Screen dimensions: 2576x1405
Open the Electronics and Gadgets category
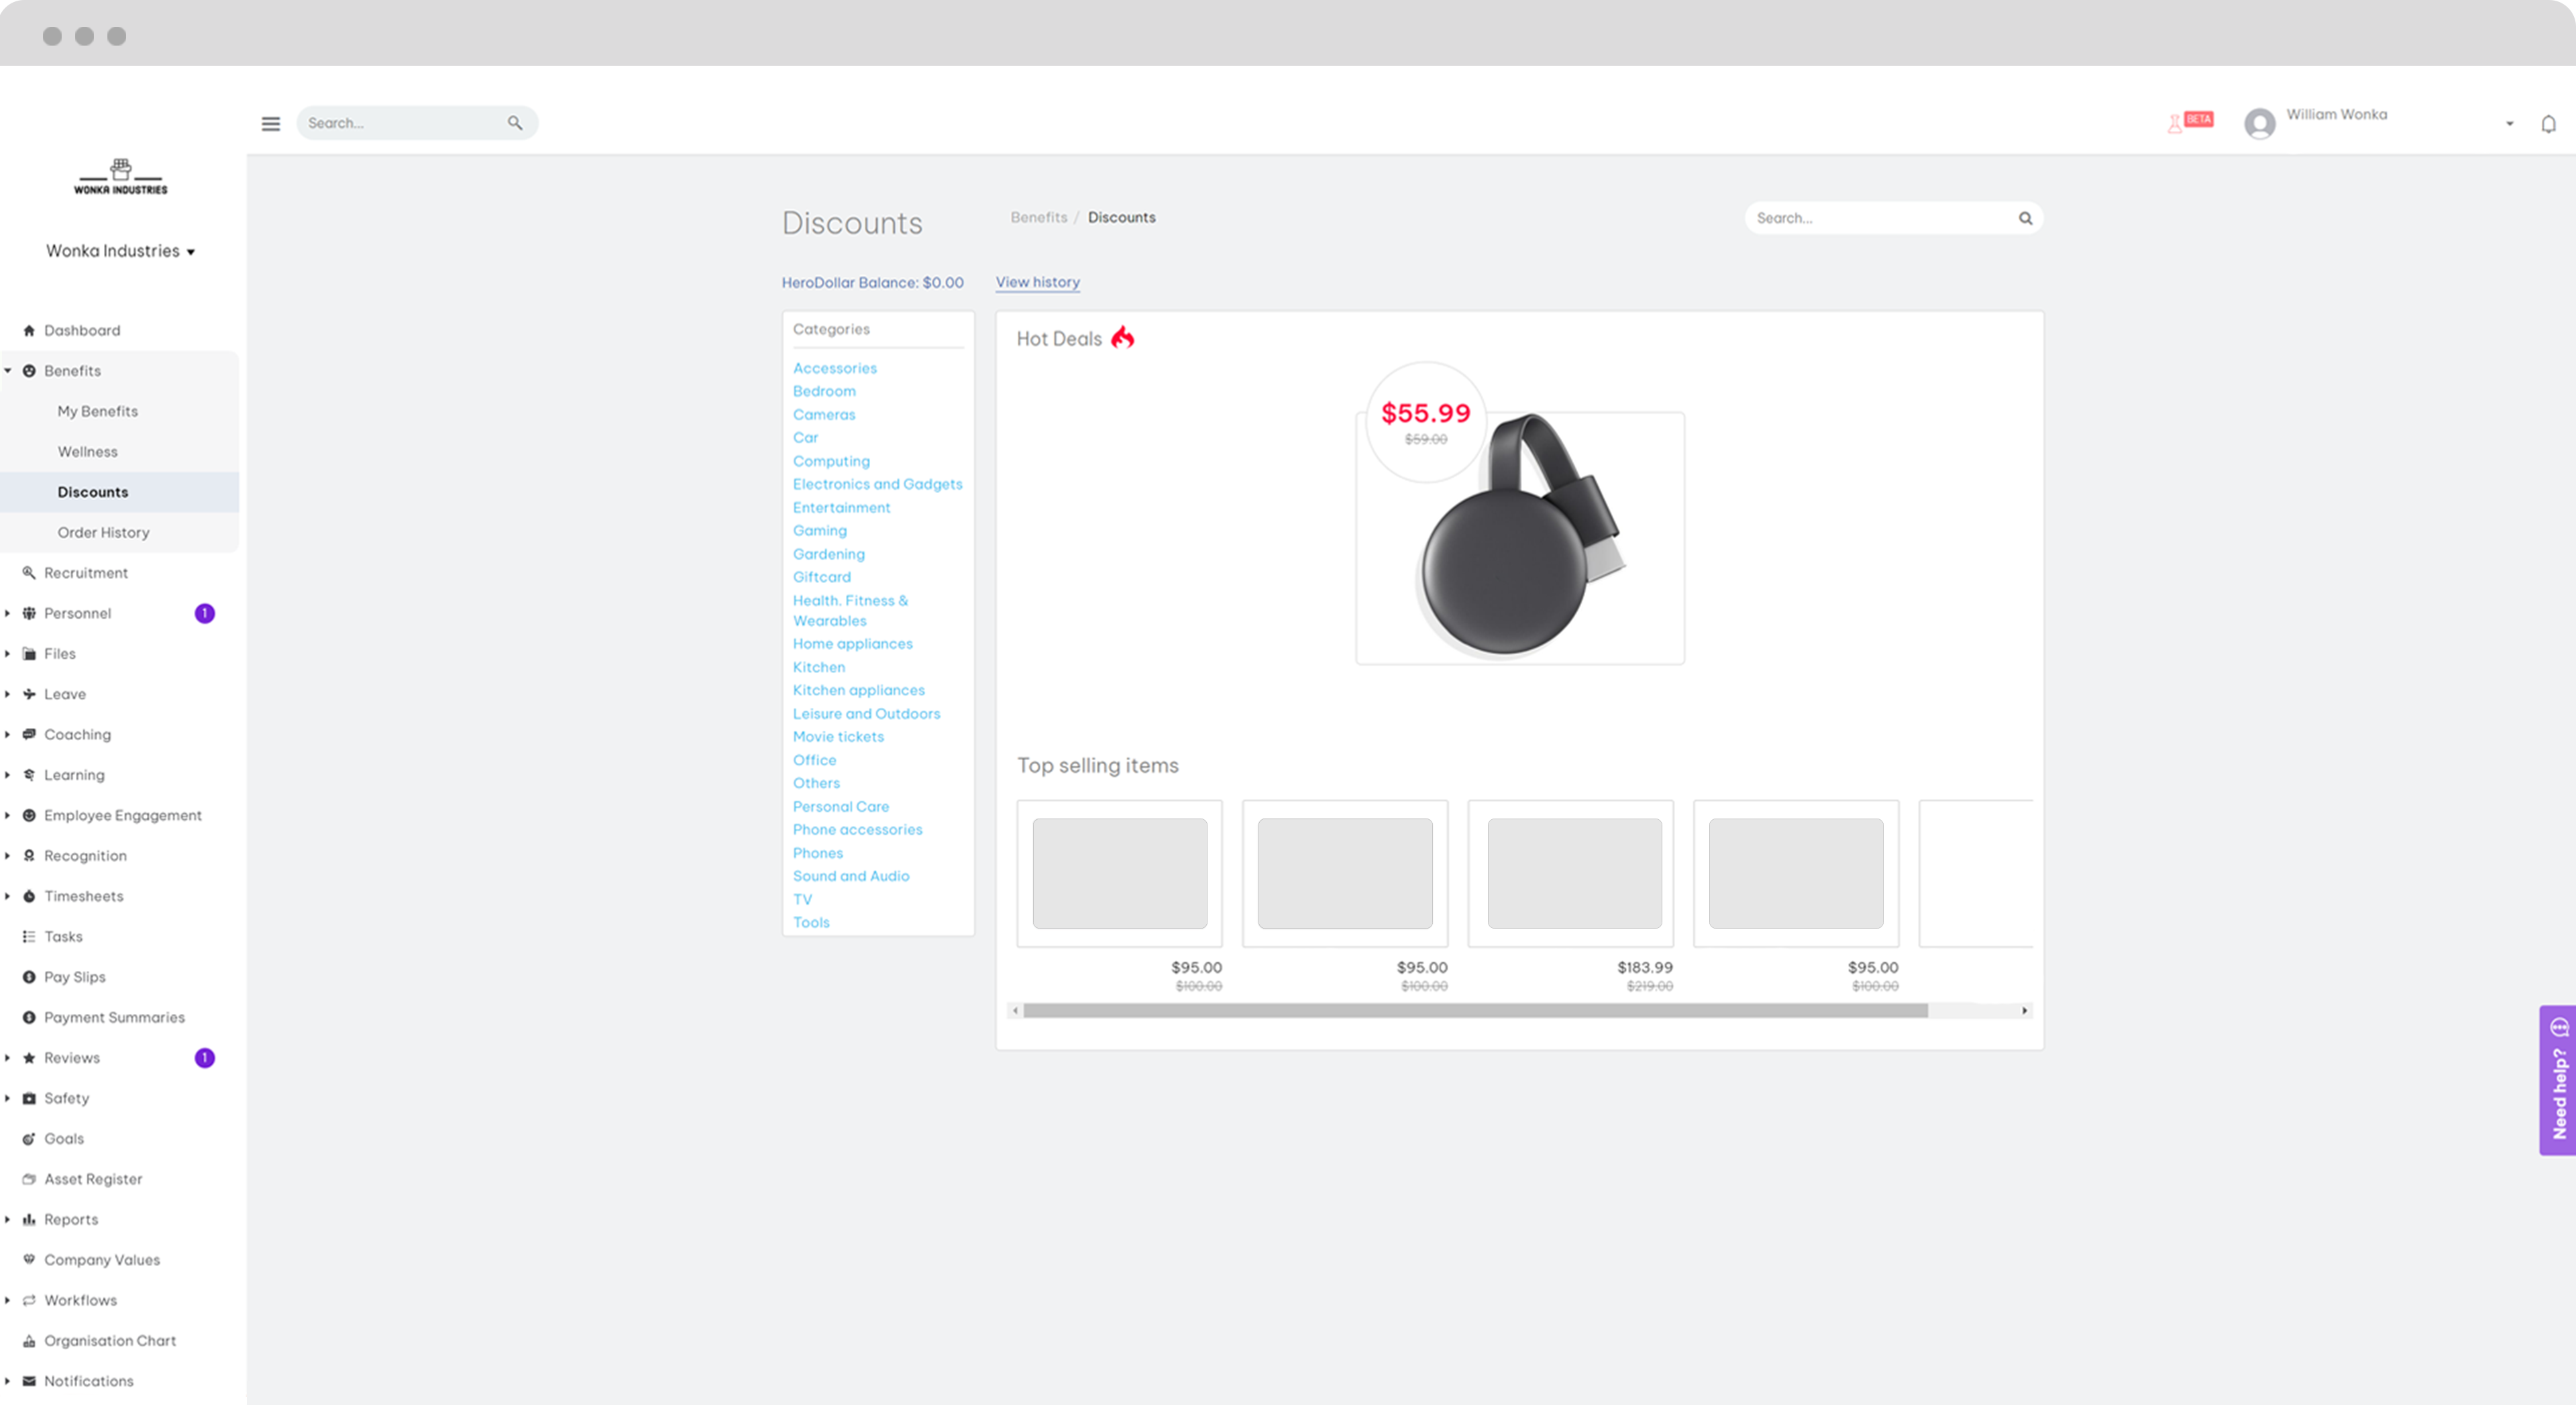877,484
